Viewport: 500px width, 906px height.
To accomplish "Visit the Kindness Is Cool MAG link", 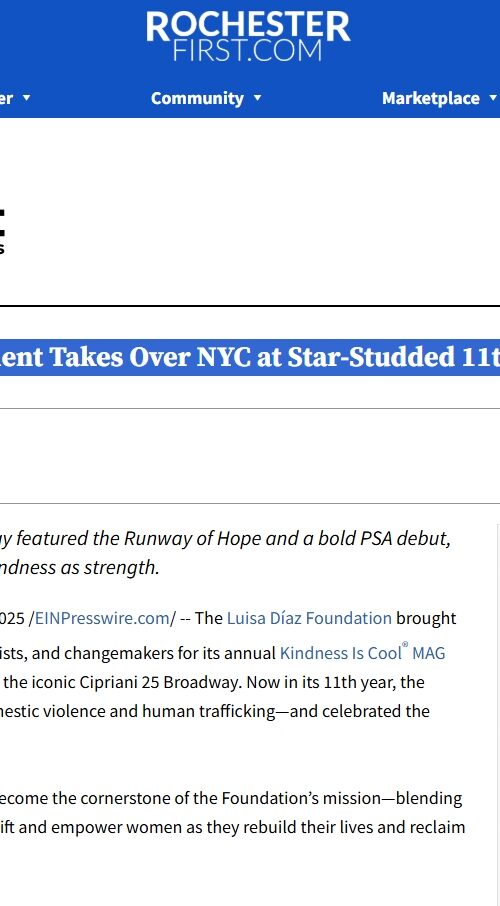I will tap(362, 653).
